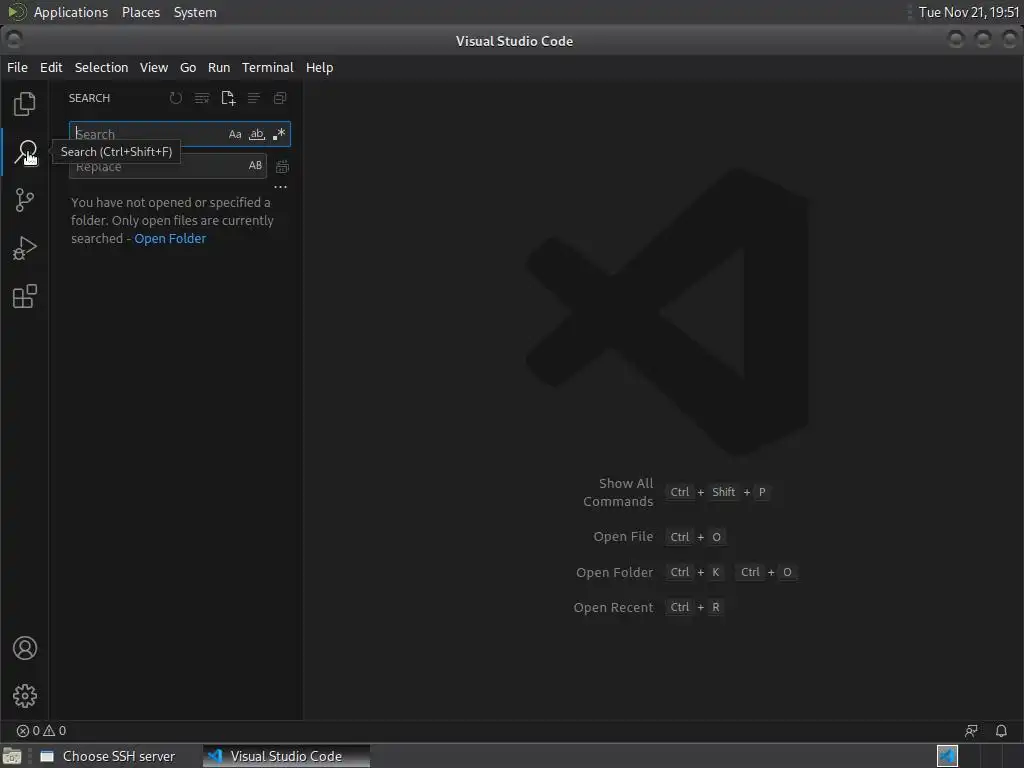1024x768 pixels.
Task: Open new search editor icon
Action: [228, 98]
